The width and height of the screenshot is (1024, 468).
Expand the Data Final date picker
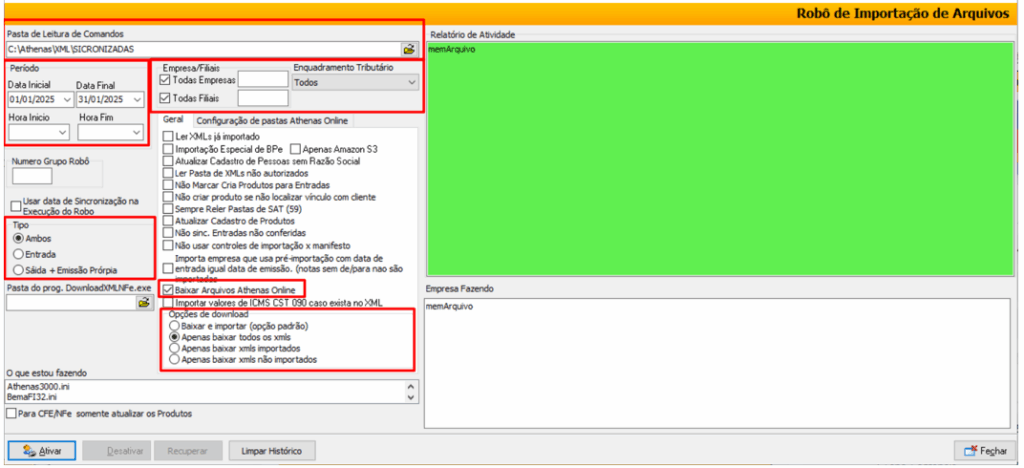point(136,100)
